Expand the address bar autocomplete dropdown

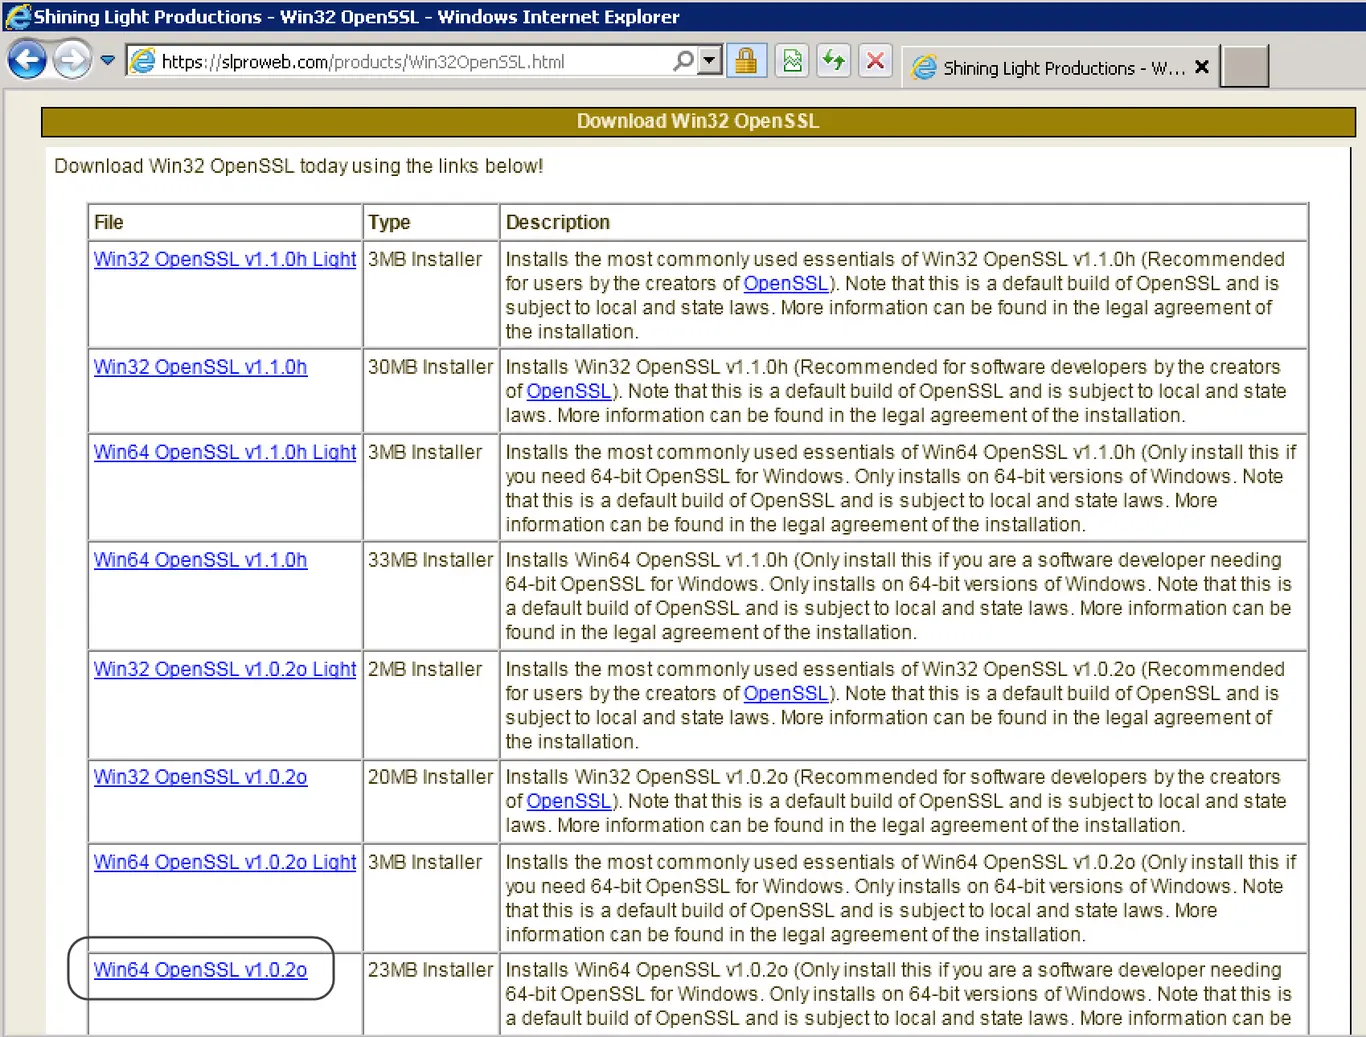point(710,61)
